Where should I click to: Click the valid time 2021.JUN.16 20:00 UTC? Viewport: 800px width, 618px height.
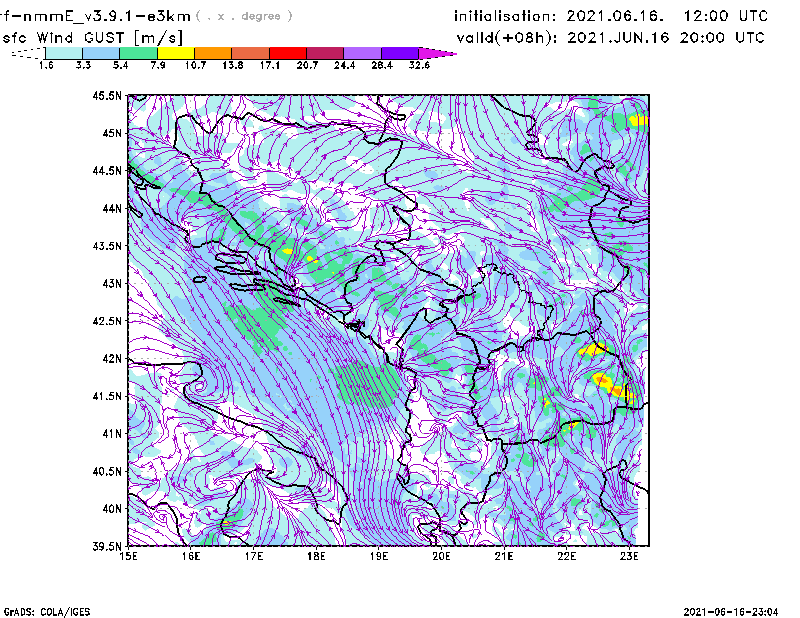click(666, 38)
